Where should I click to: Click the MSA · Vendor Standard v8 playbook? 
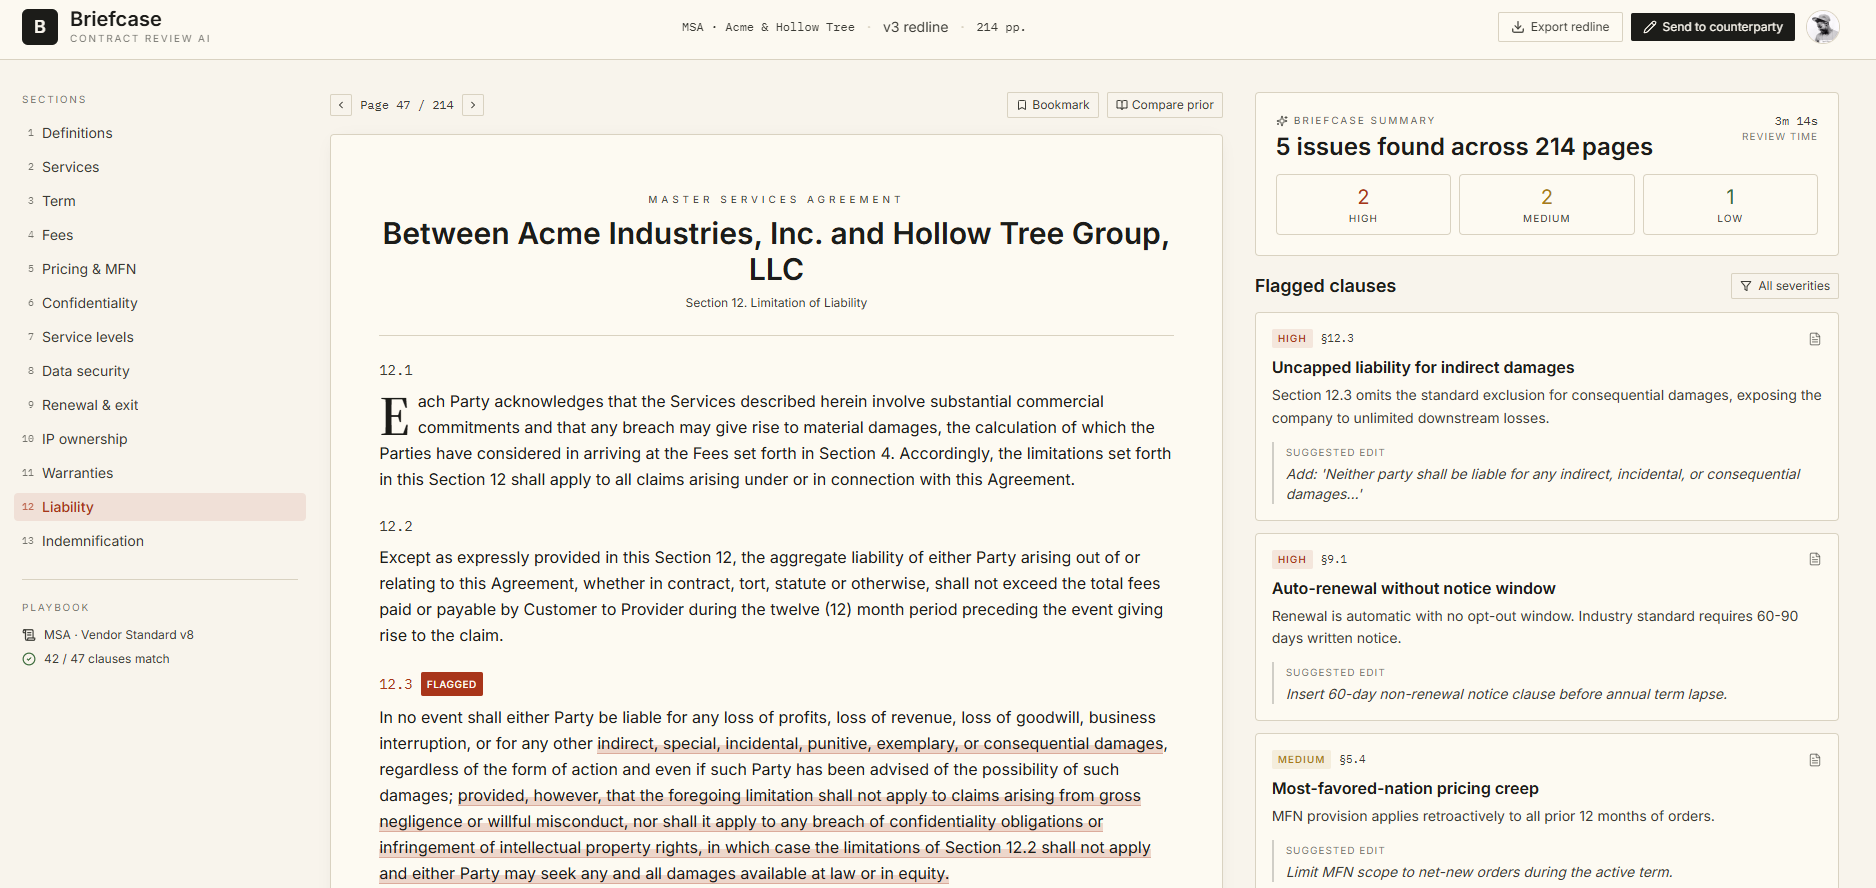pyautogui.click(x=119, y=635)
